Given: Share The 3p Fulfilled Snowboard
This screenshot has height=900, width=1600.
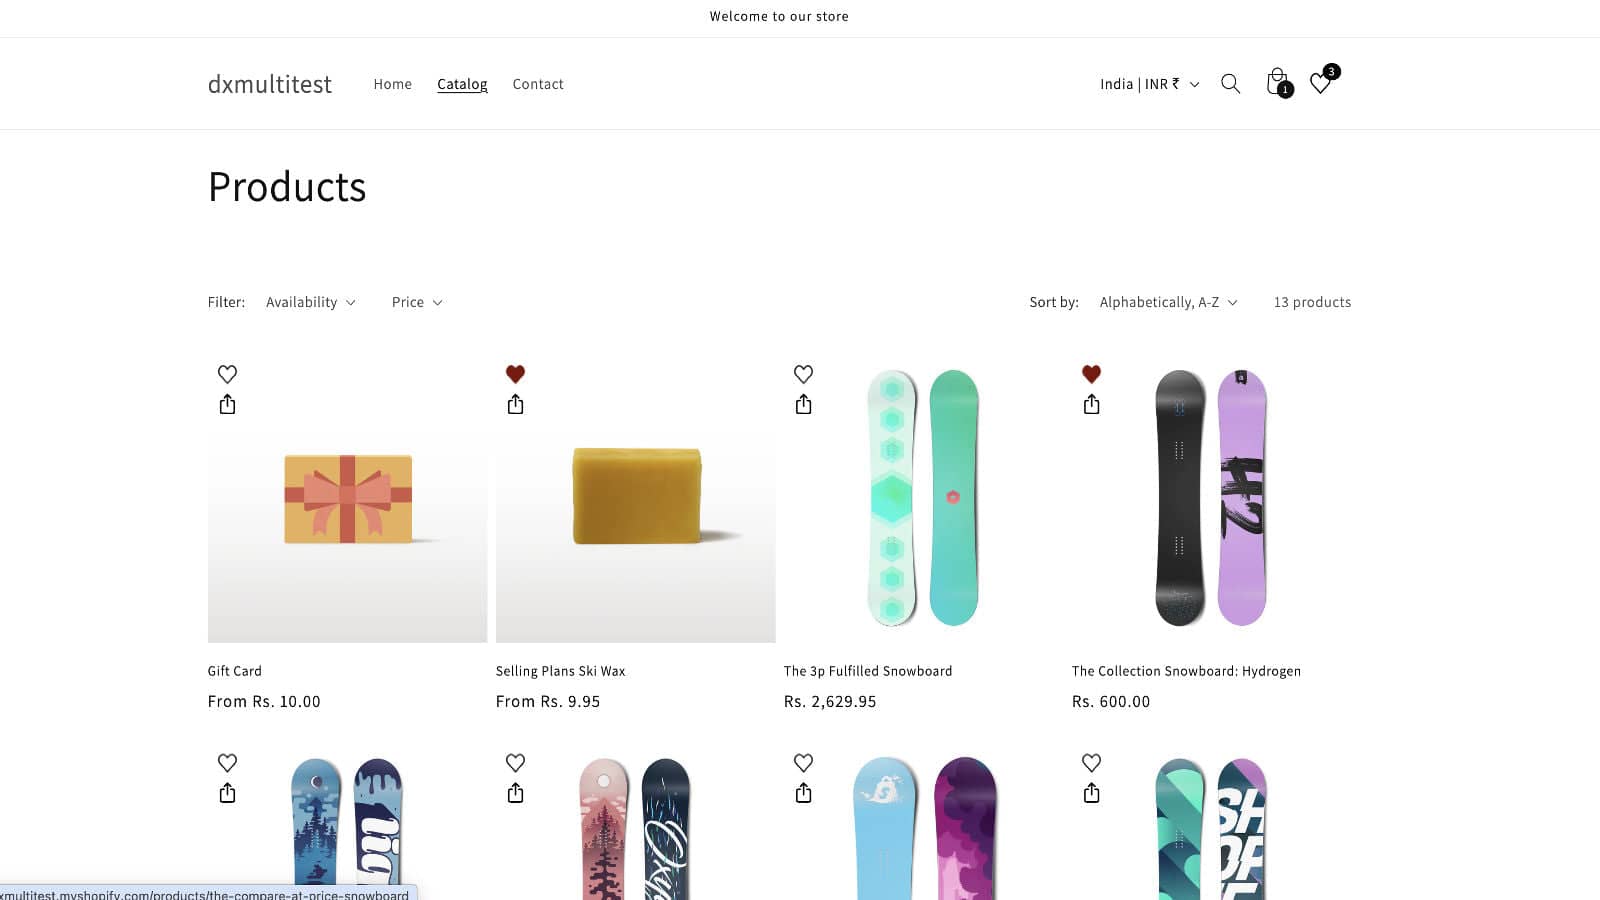Looking at the screenshot, I should click(x=803, y=404).
